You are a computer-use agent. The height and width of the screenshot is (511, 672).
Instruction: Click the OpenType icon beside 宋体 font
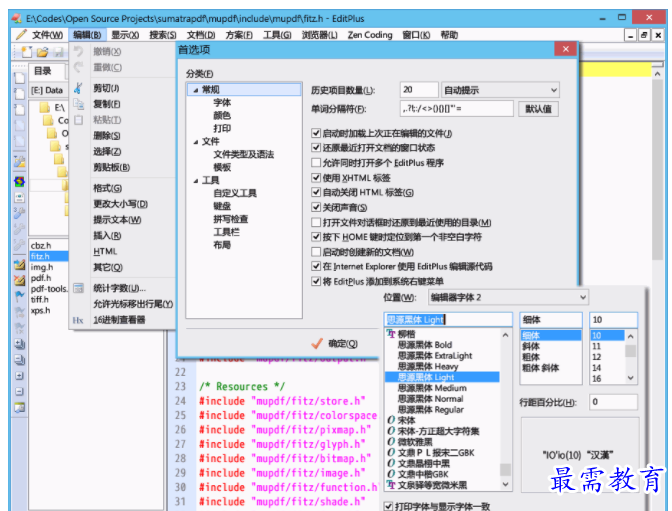coord(391,420)
